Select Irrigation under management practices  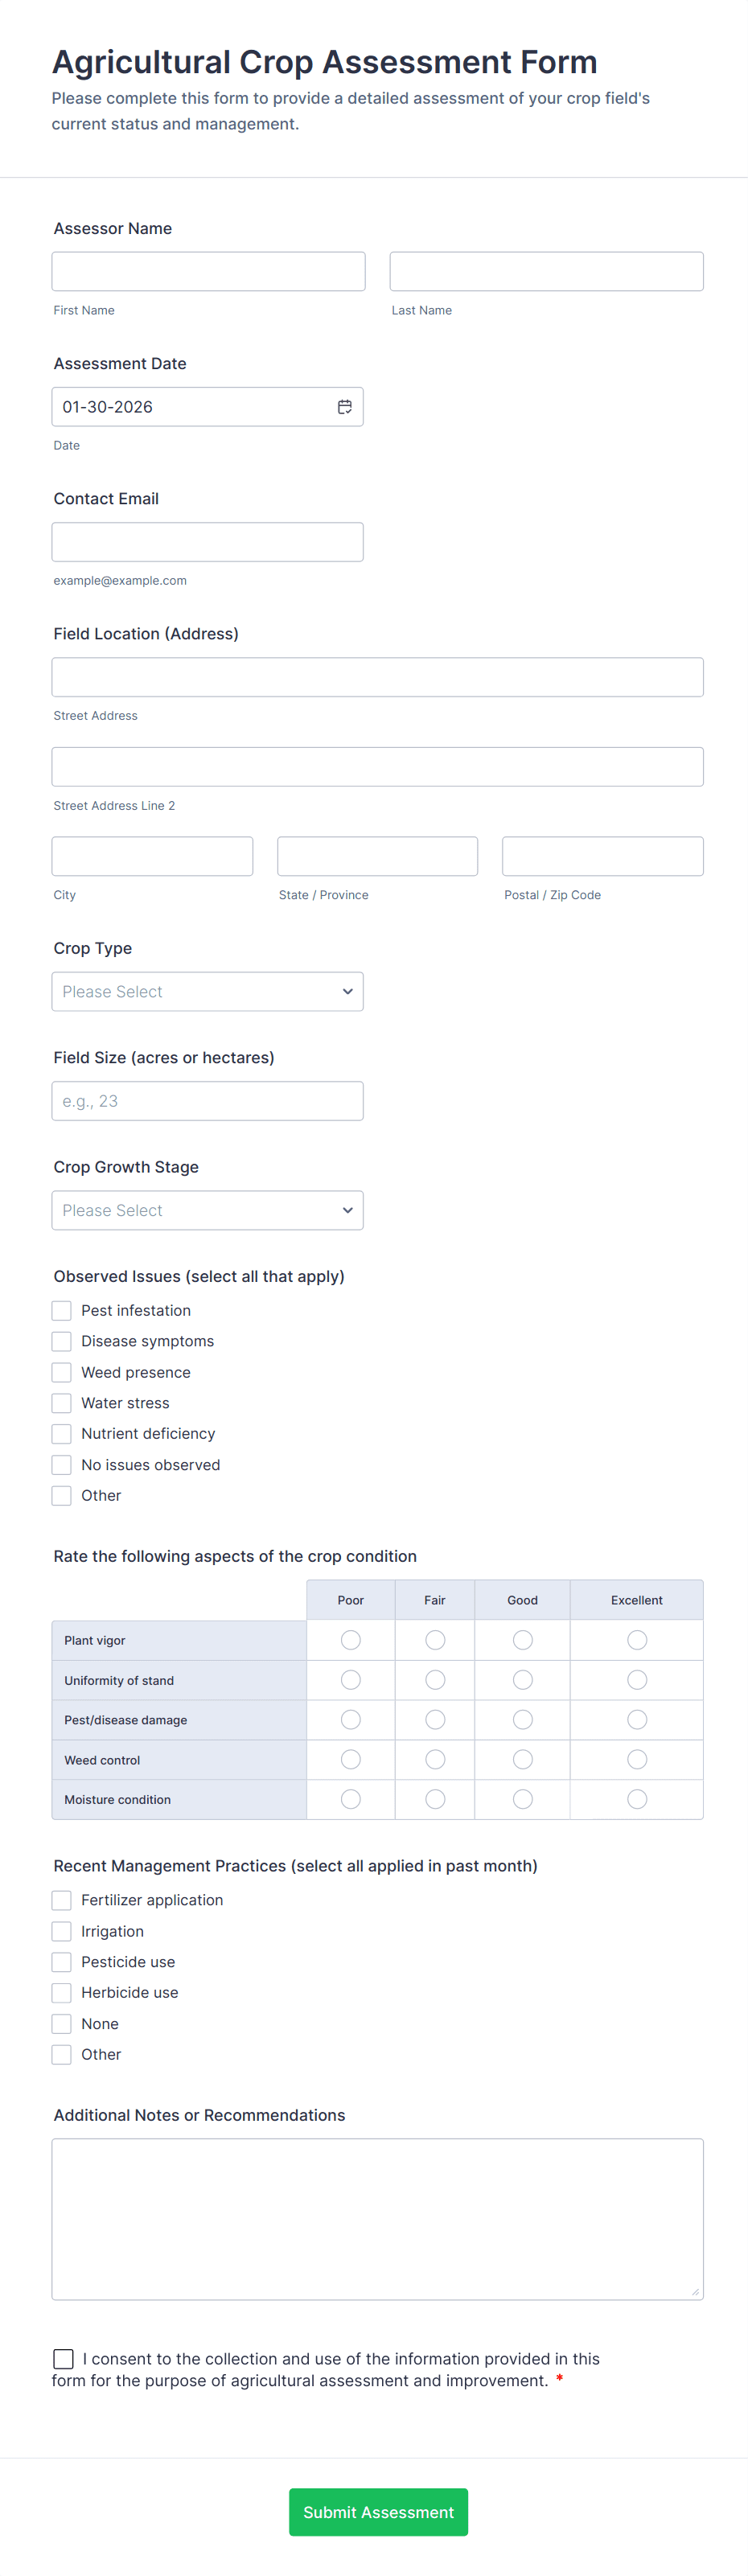pyautogui.click(x=61, y=1930)
